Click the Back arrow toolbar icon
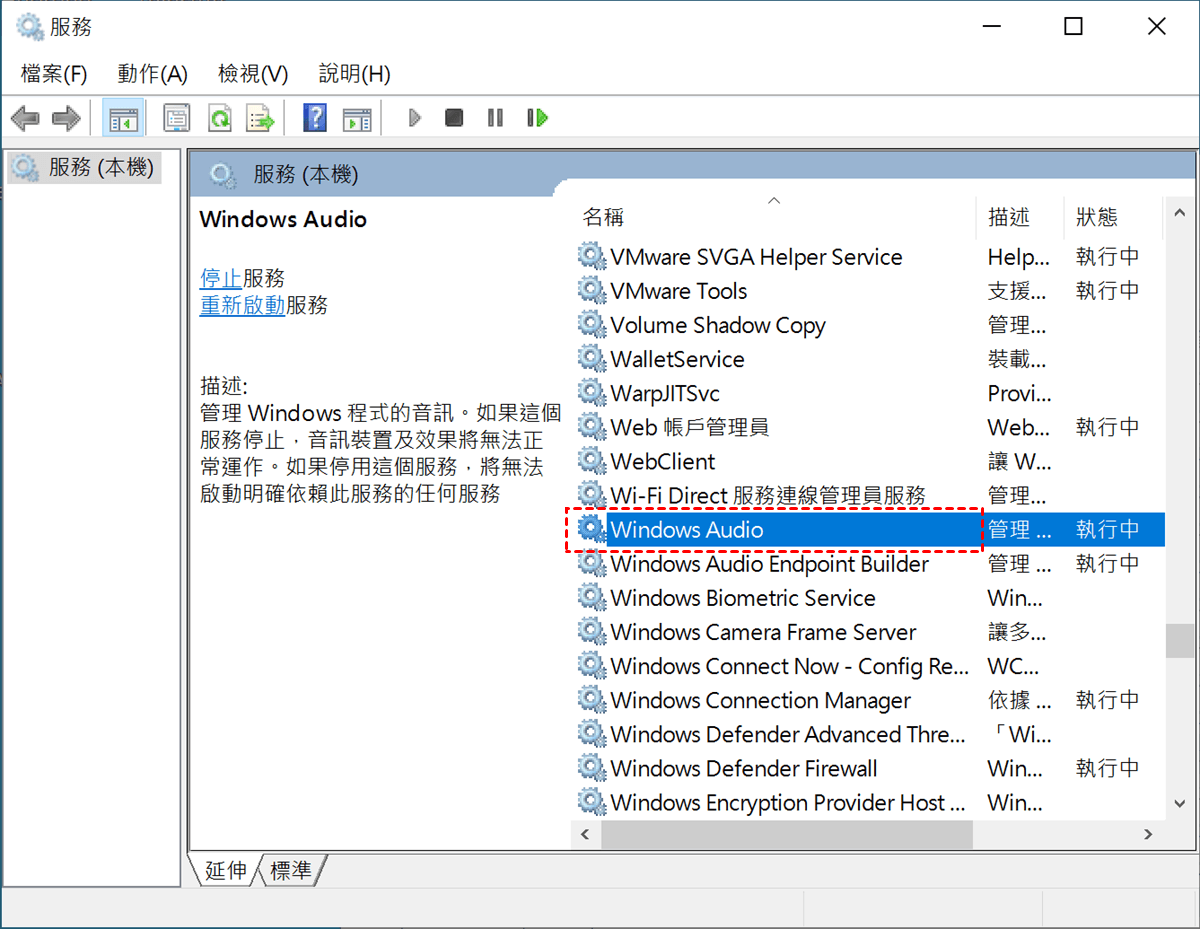1200x929 pixels. 25,119
